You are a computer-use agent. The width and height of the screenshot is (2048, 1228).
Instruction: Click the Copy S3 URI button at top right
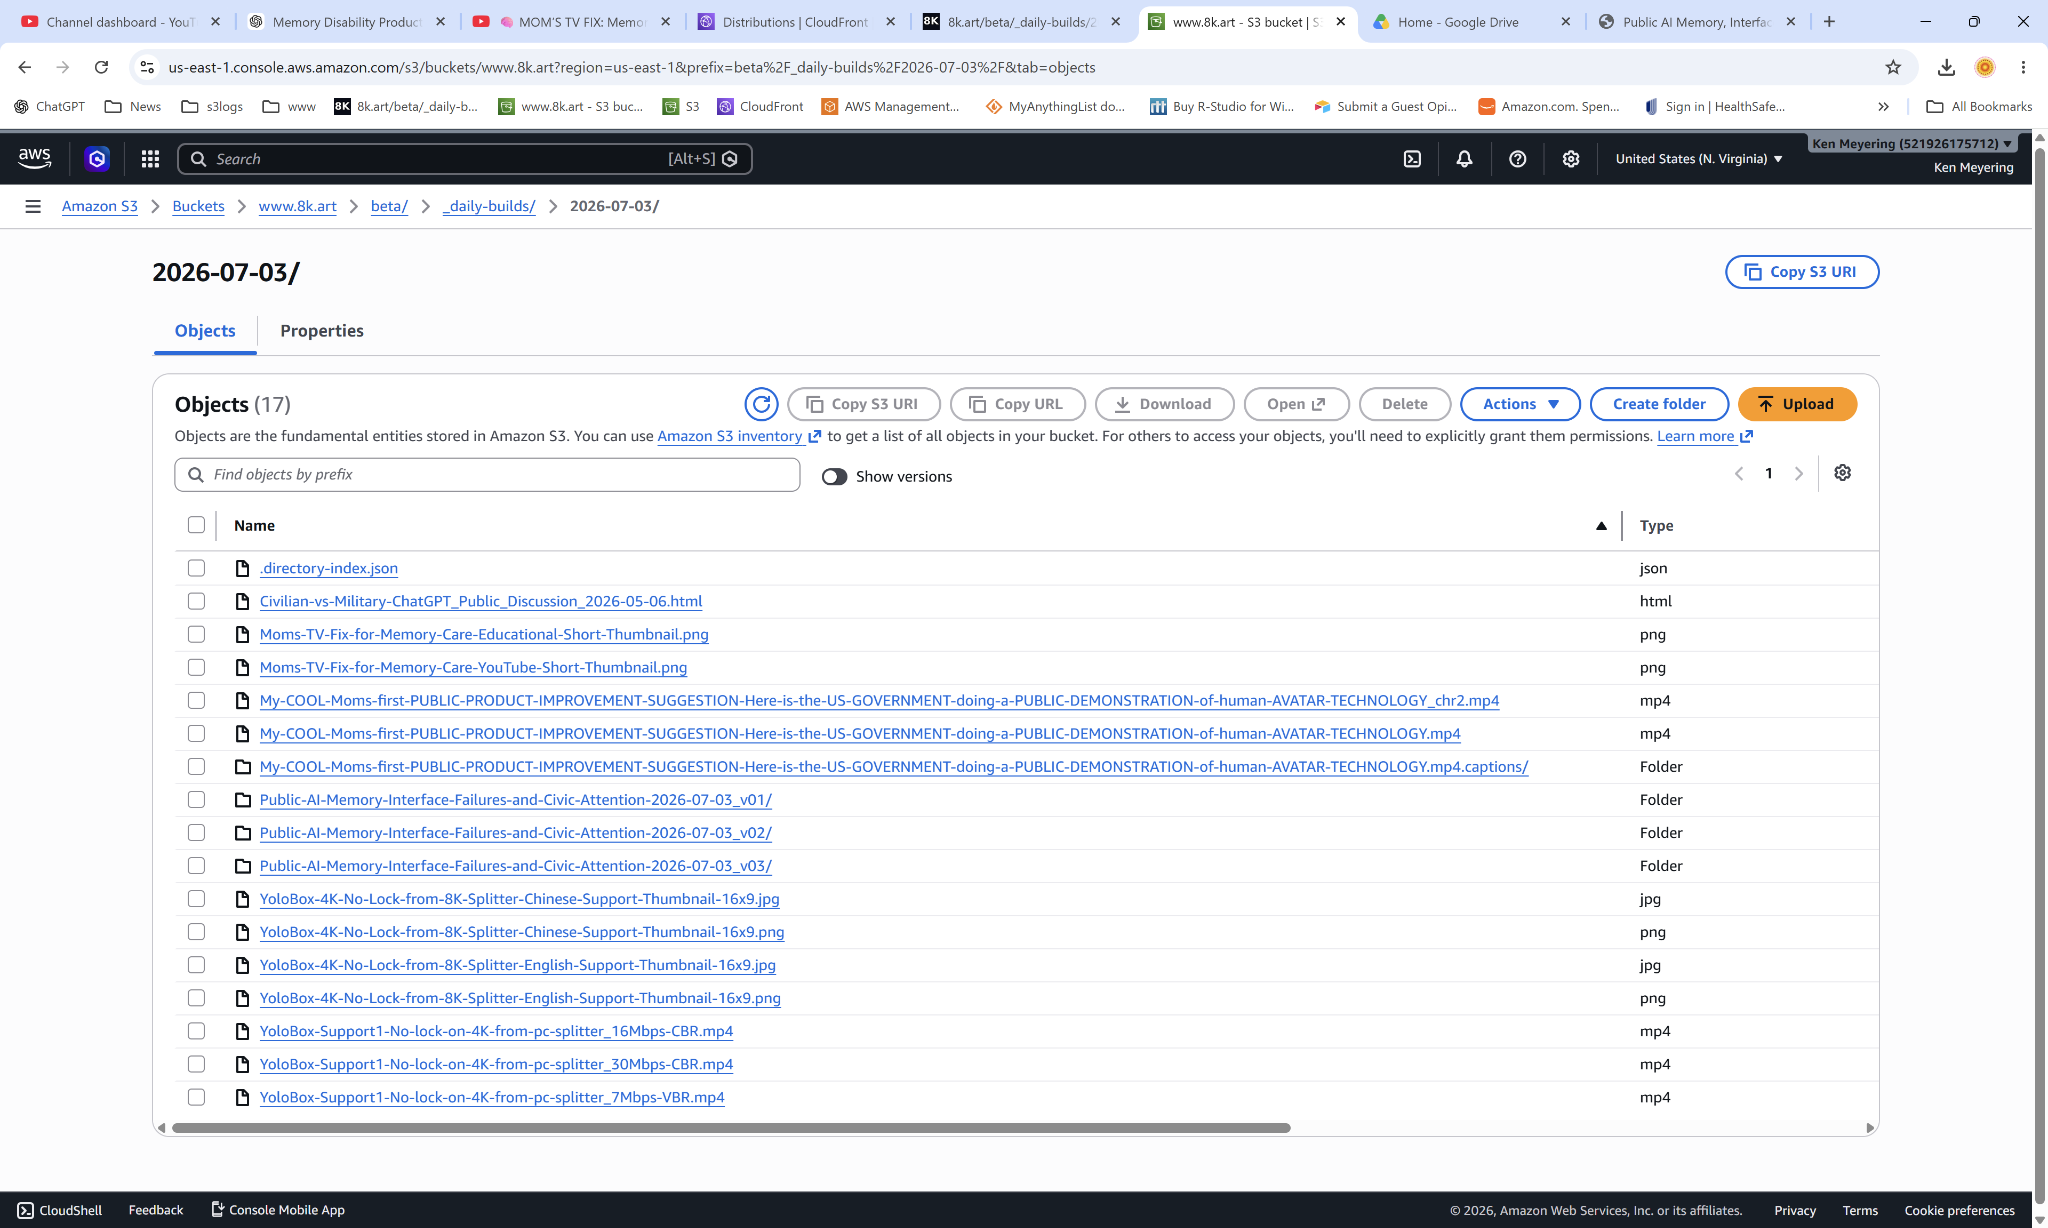click(1801, 272)
